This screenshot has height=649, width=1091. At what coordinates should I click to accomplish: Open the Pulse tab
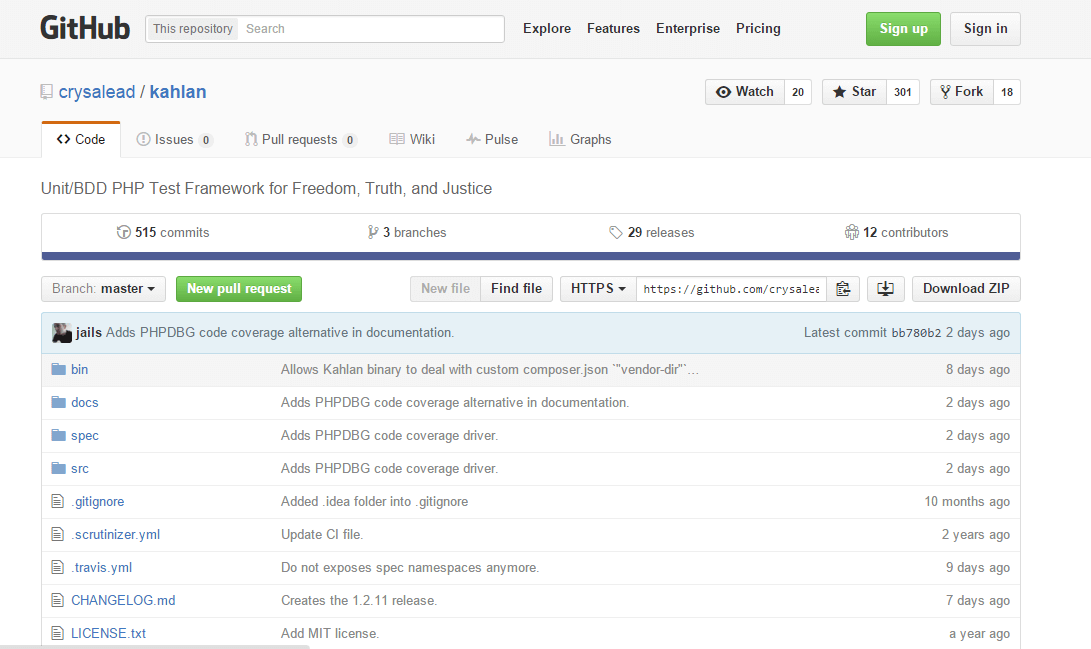tap(492, 139)
